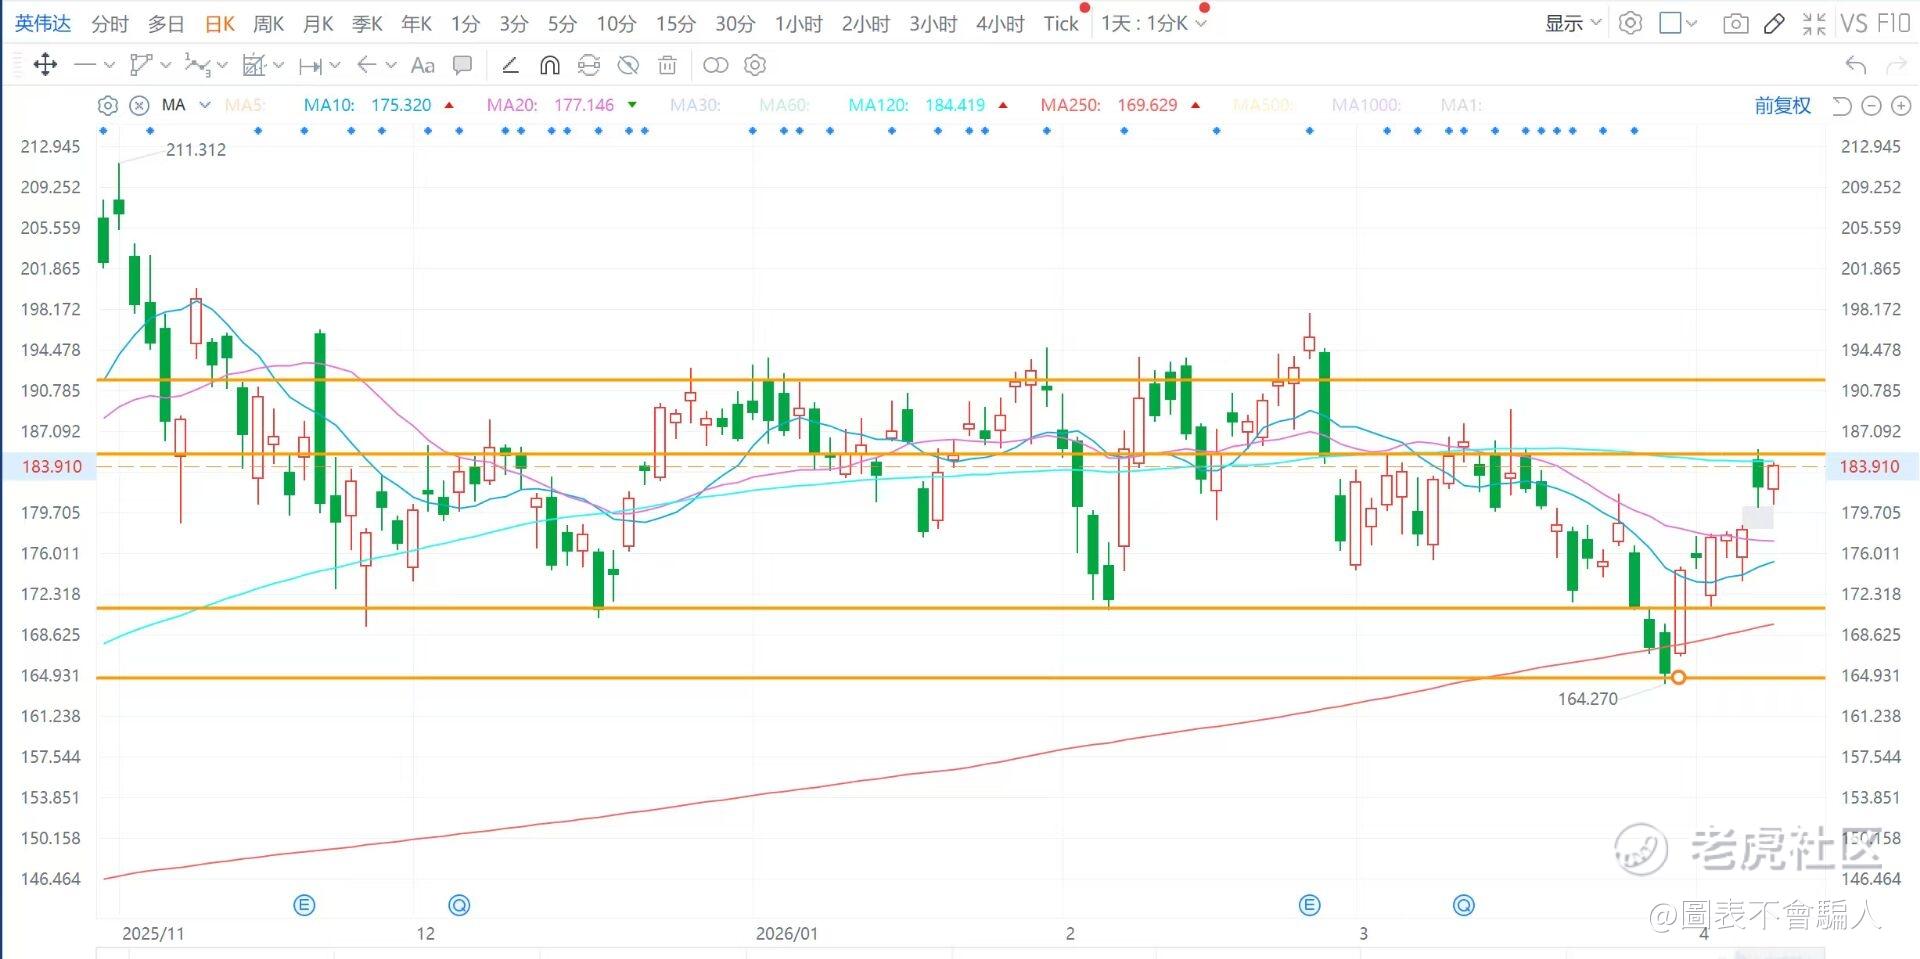1920x959 pixels.
Task: Select the arrow annotation tool
Action: point(367,65)
